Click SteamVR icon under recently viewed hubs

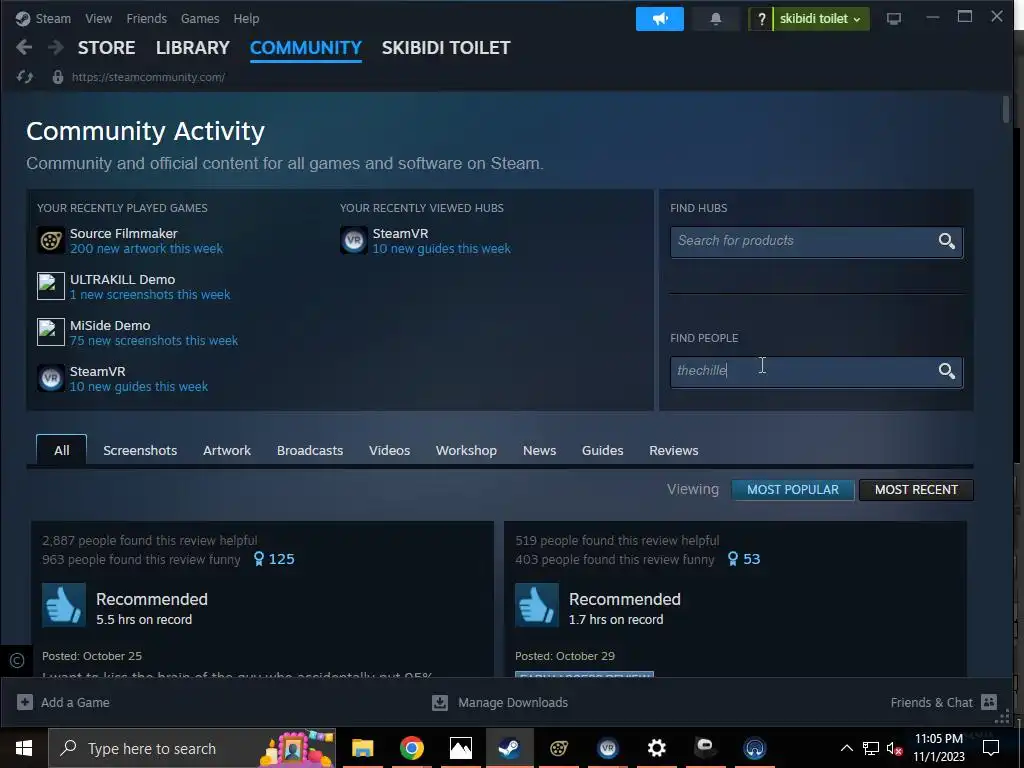point(353,240)
